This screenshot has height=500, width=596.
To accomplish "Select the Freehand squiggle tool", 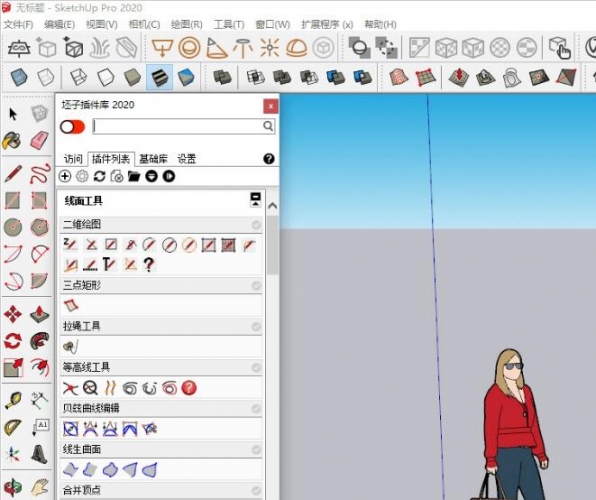I will coord(40,174).
